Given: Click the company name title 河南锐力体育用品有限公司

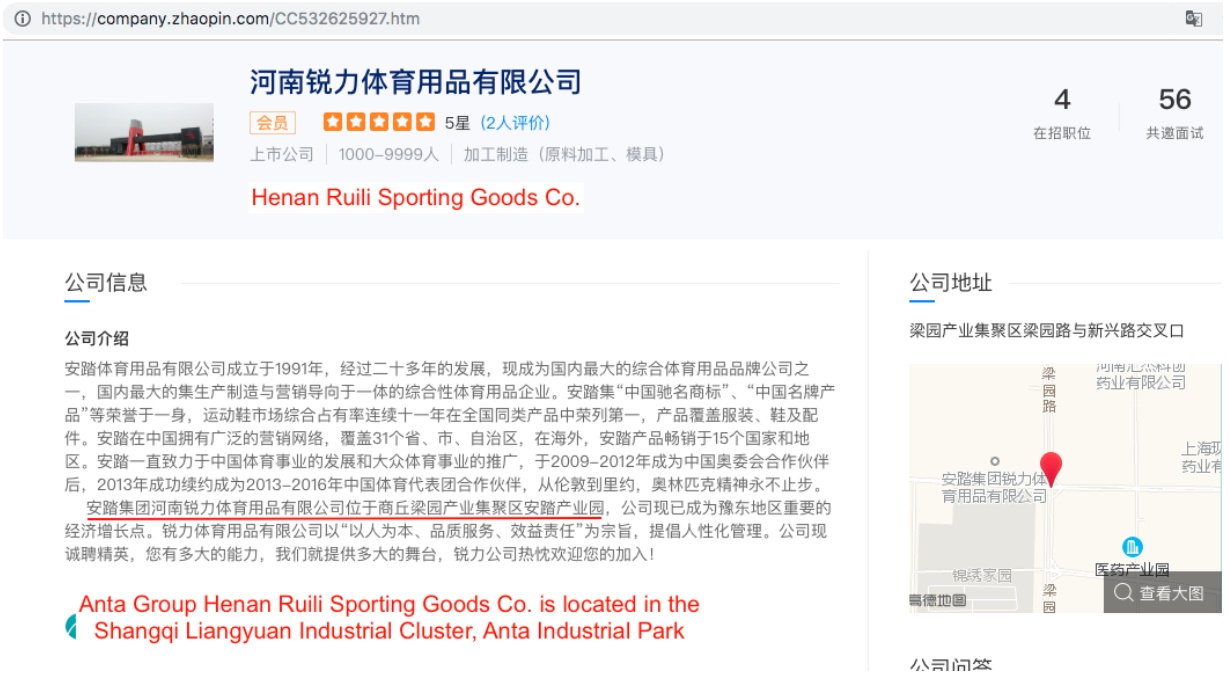Looking at the screenshot, I should (x=415, y=81).
